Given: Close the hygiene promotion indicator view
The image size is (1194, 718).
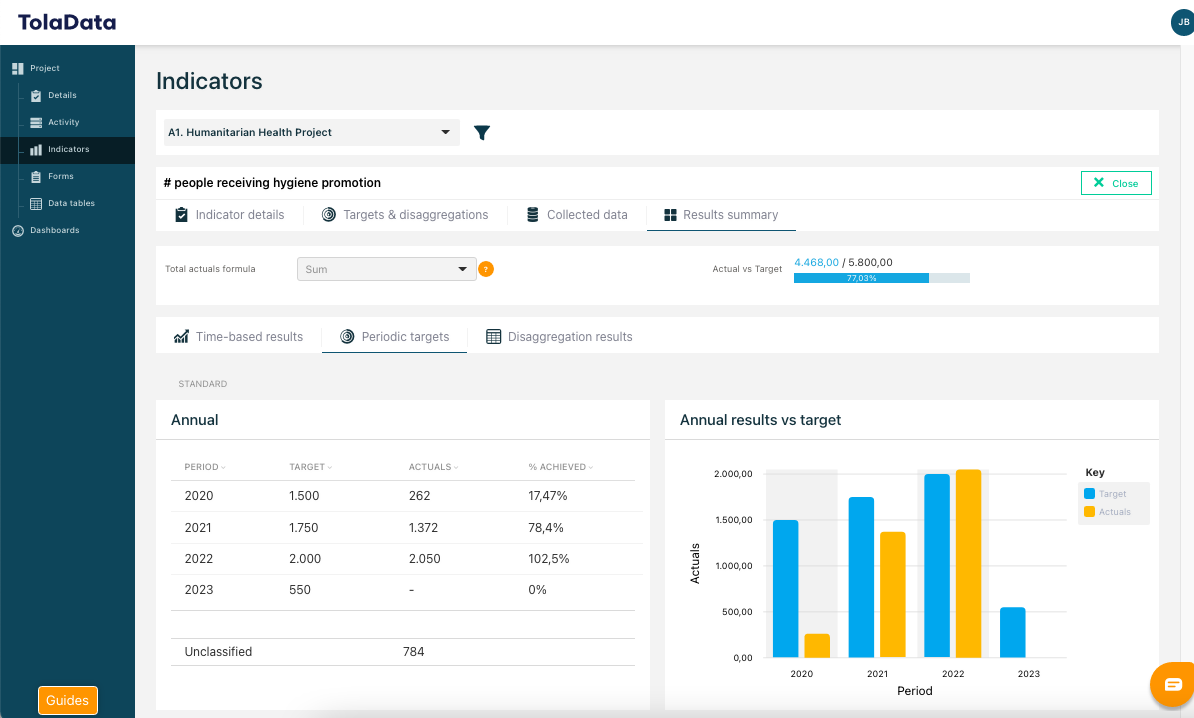Looking at the screenshot, I should tap(1115, 183).
